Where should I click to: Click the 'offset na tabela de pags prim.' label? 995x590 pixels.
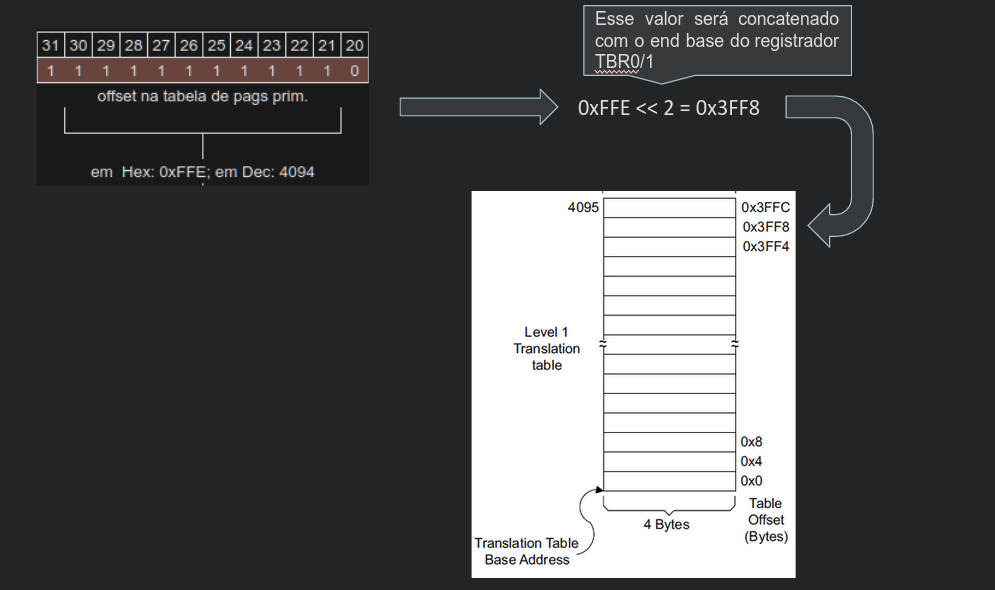click(x=202, y=97)
